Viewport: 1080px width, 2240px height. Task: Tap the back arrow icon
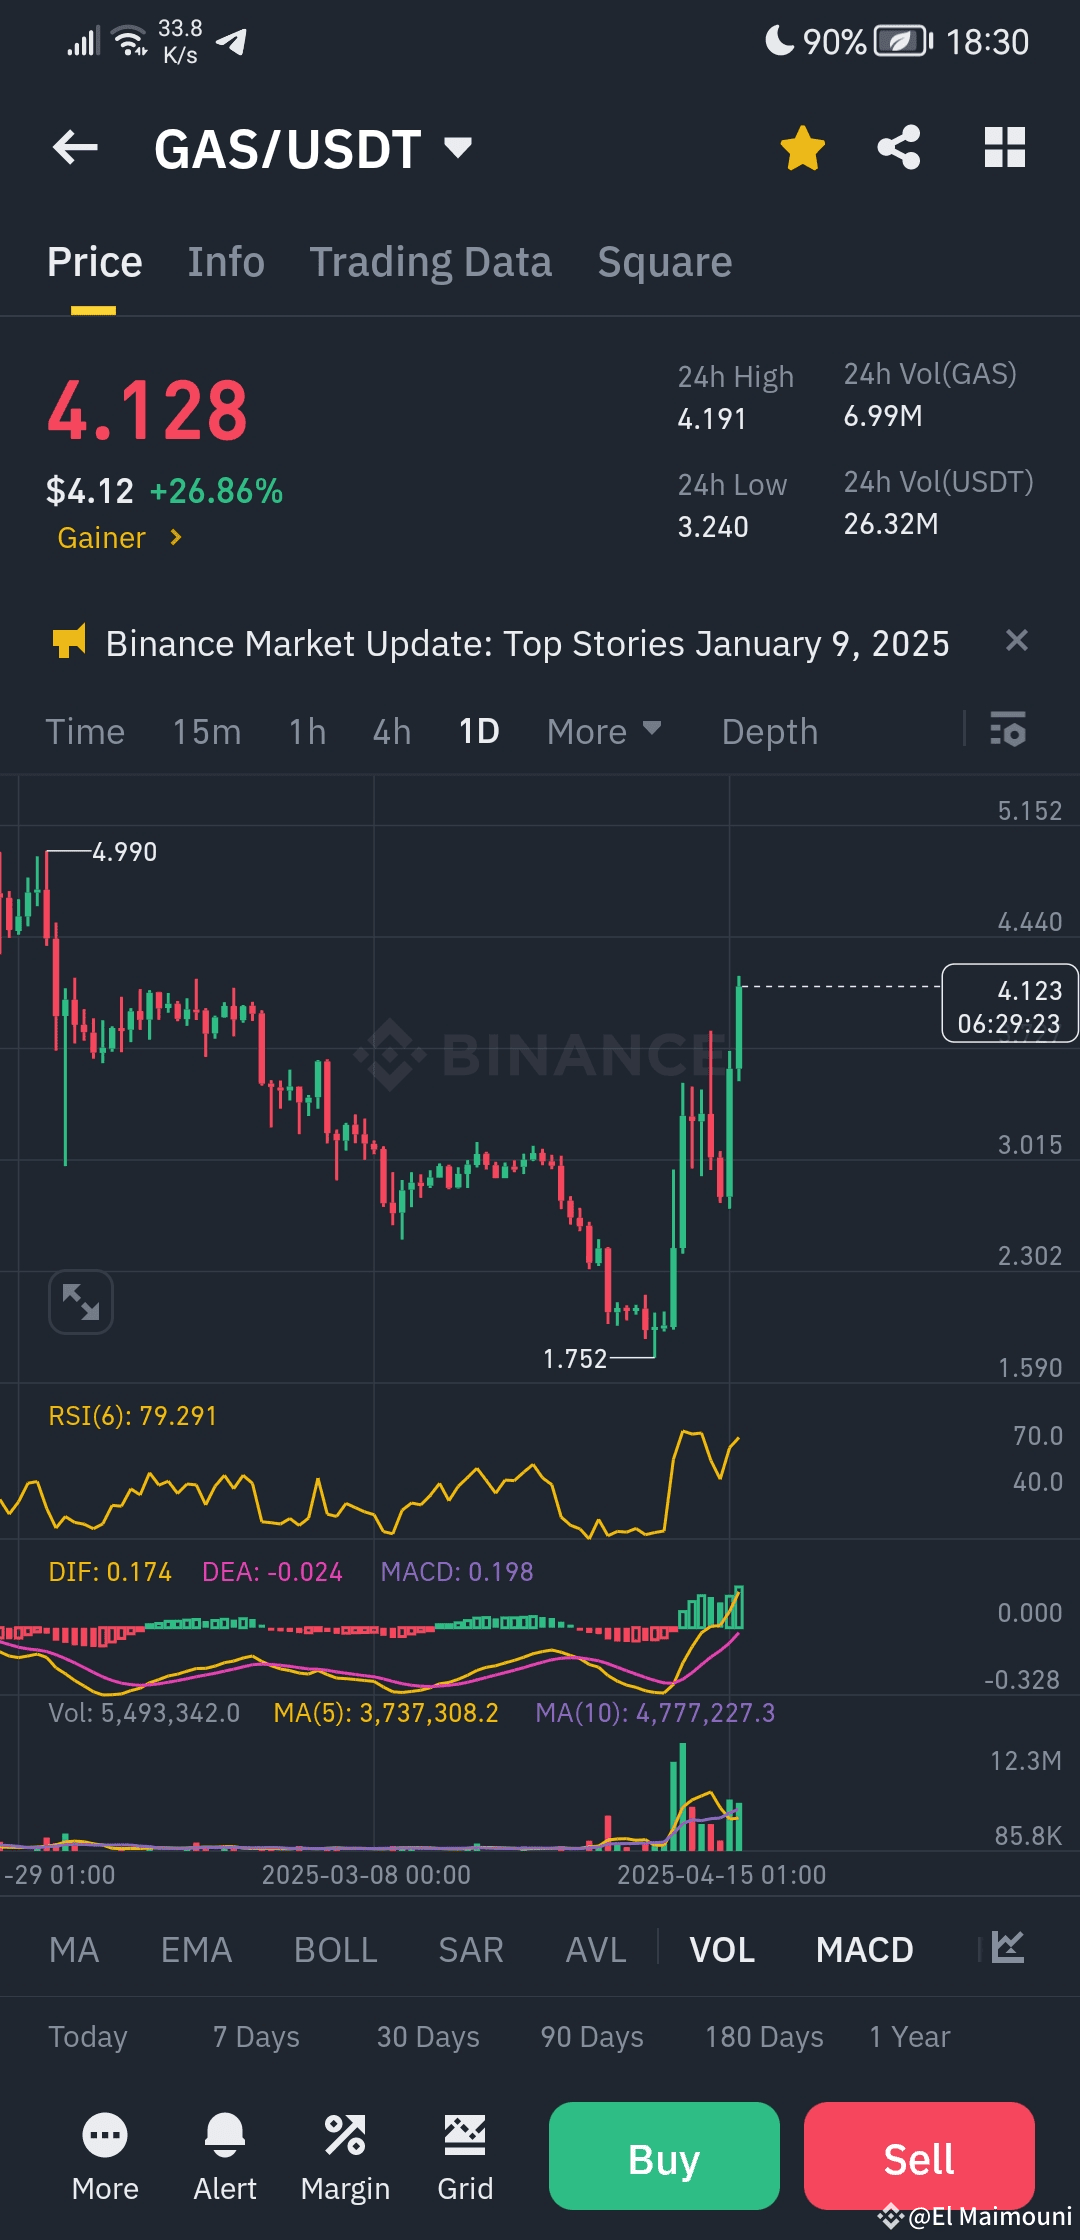75,148
